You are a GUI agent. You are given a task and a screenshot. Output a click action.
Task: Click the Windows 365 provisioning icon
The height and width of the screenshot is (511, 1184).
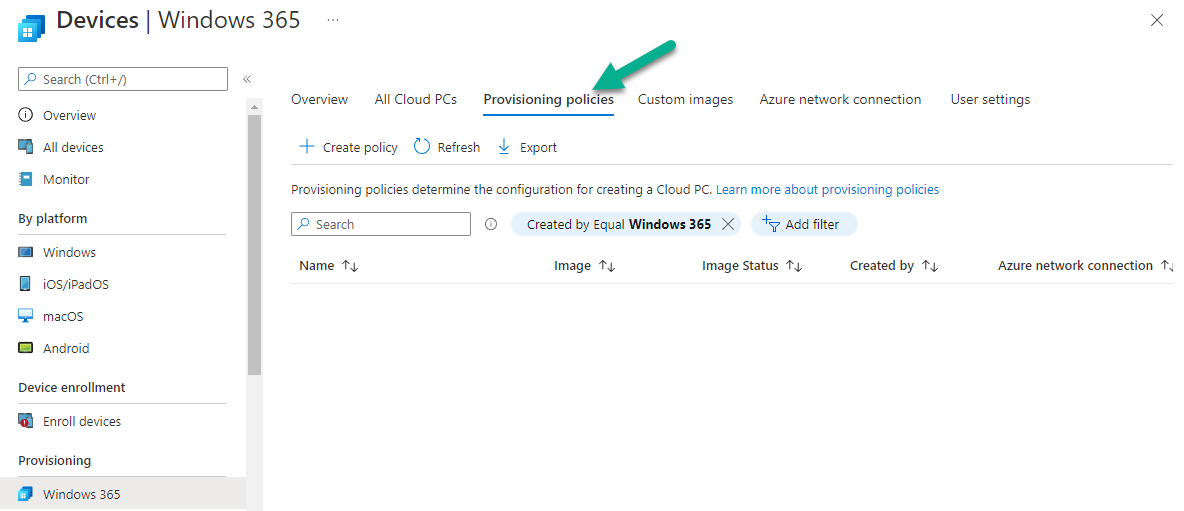[x=26, y=494]
